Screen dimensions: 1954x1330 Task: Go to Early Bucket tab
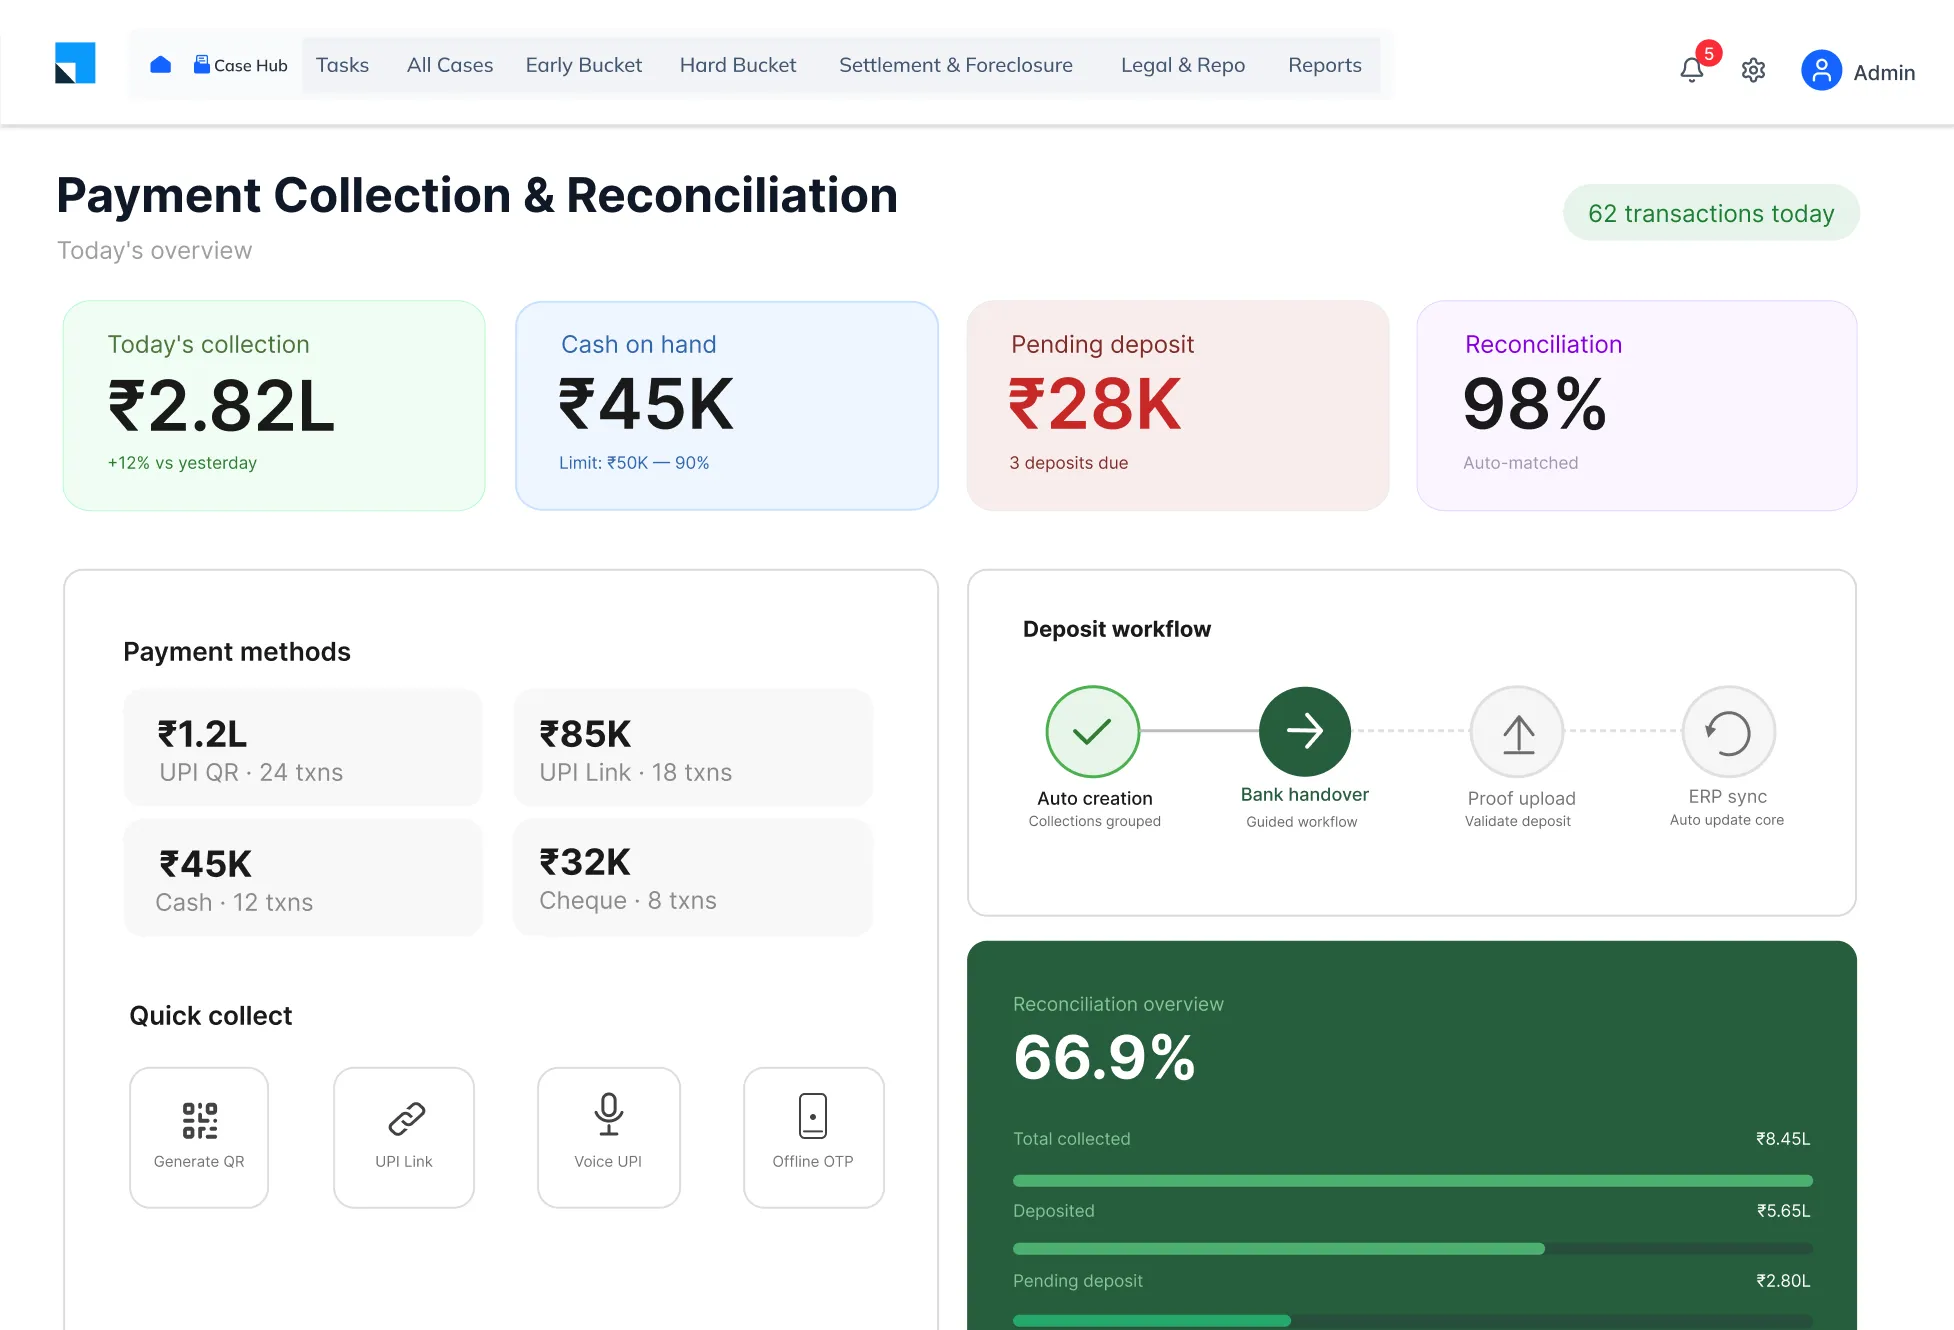tap(584, 65)
